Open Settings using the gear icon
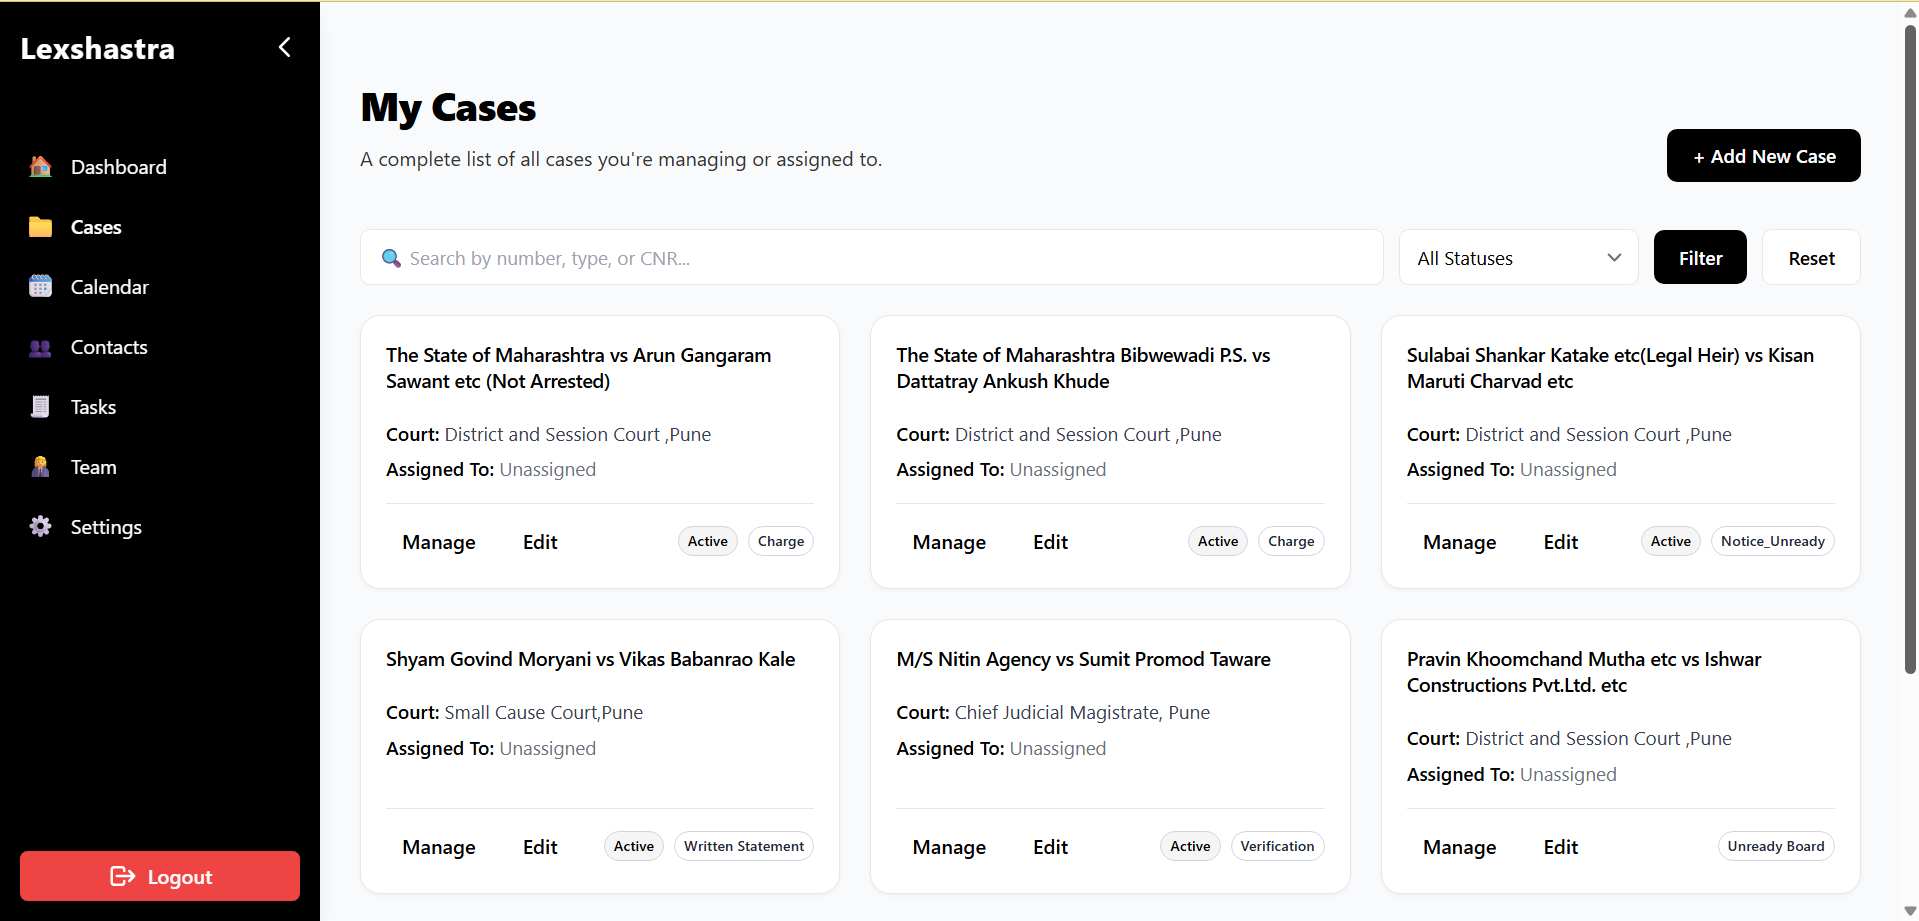Image resolution: width=1919 pixels, height=921 pixels. click(40, 526)
